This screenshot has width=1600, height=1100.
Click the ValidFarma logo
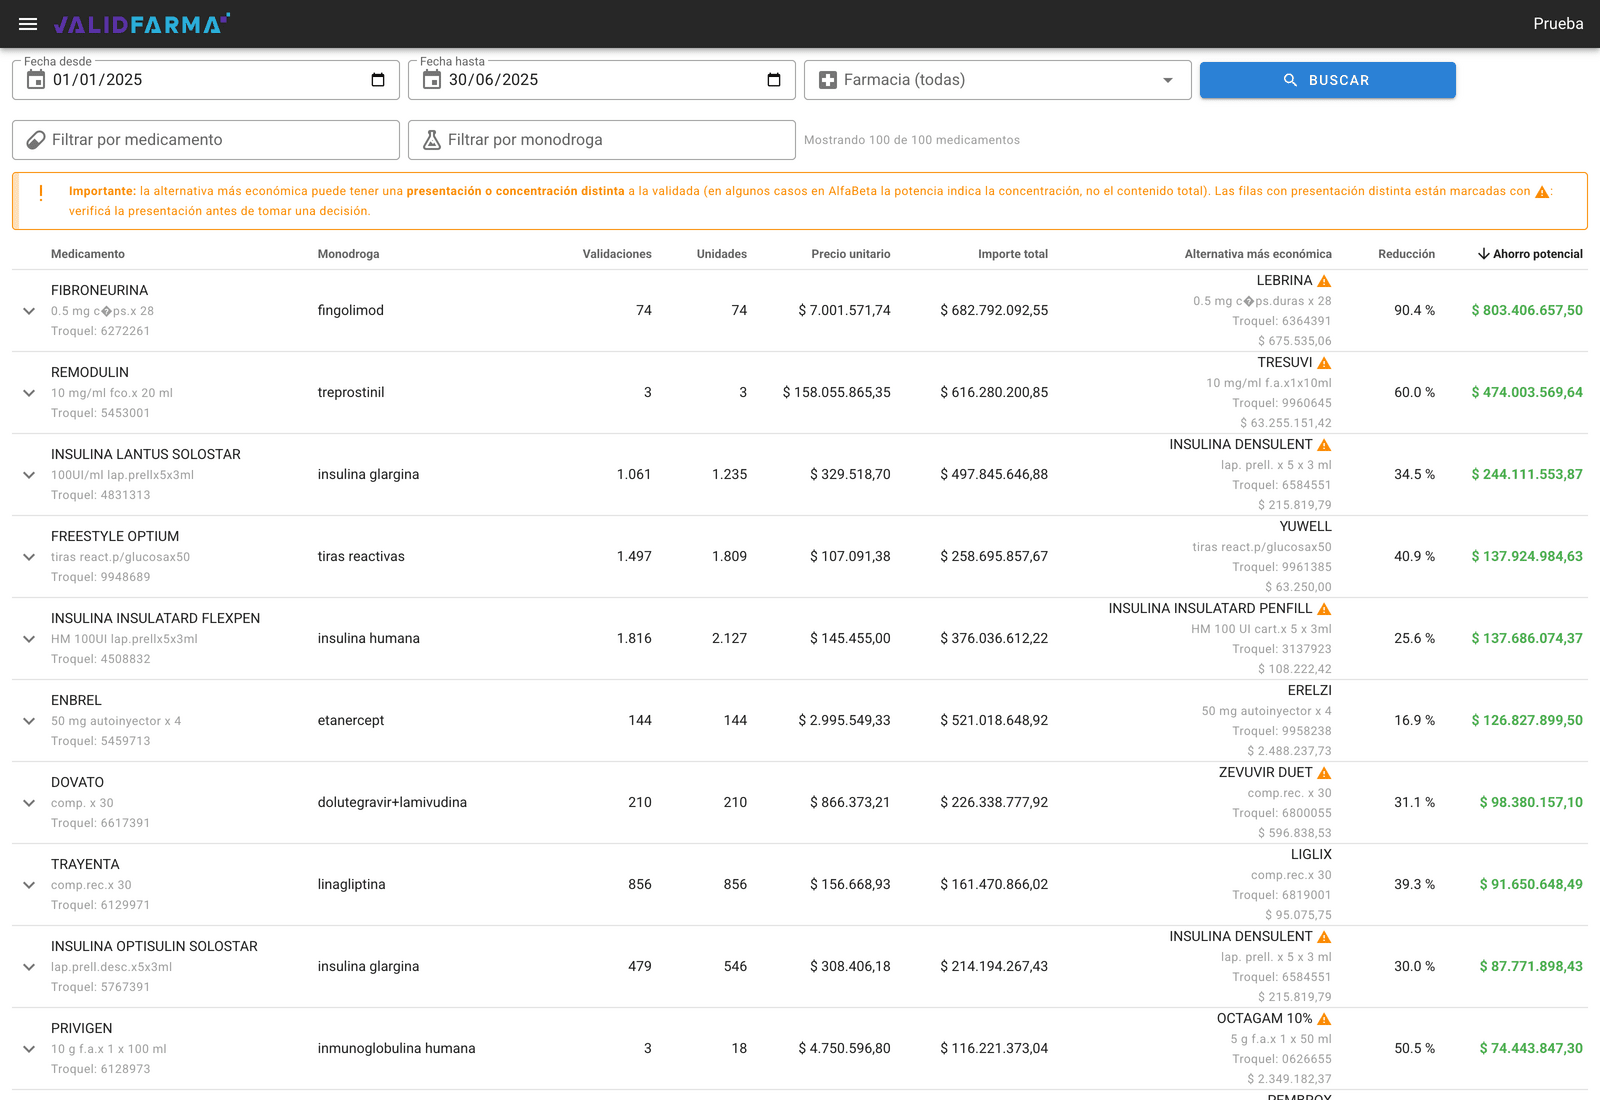[x=142, y=24]
